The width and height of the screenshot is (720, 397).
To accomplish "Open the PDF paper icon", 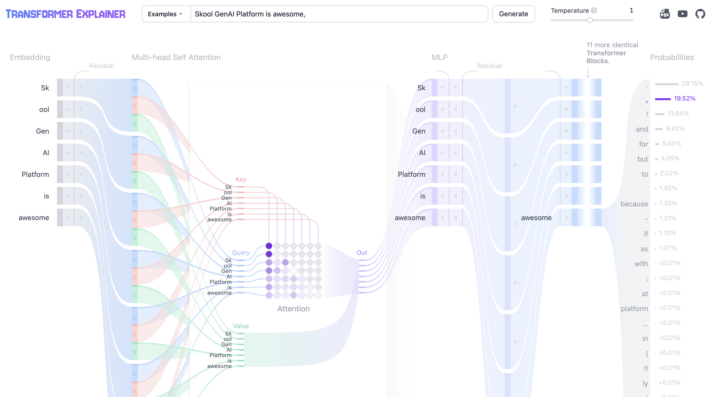I will click(664, 14).
